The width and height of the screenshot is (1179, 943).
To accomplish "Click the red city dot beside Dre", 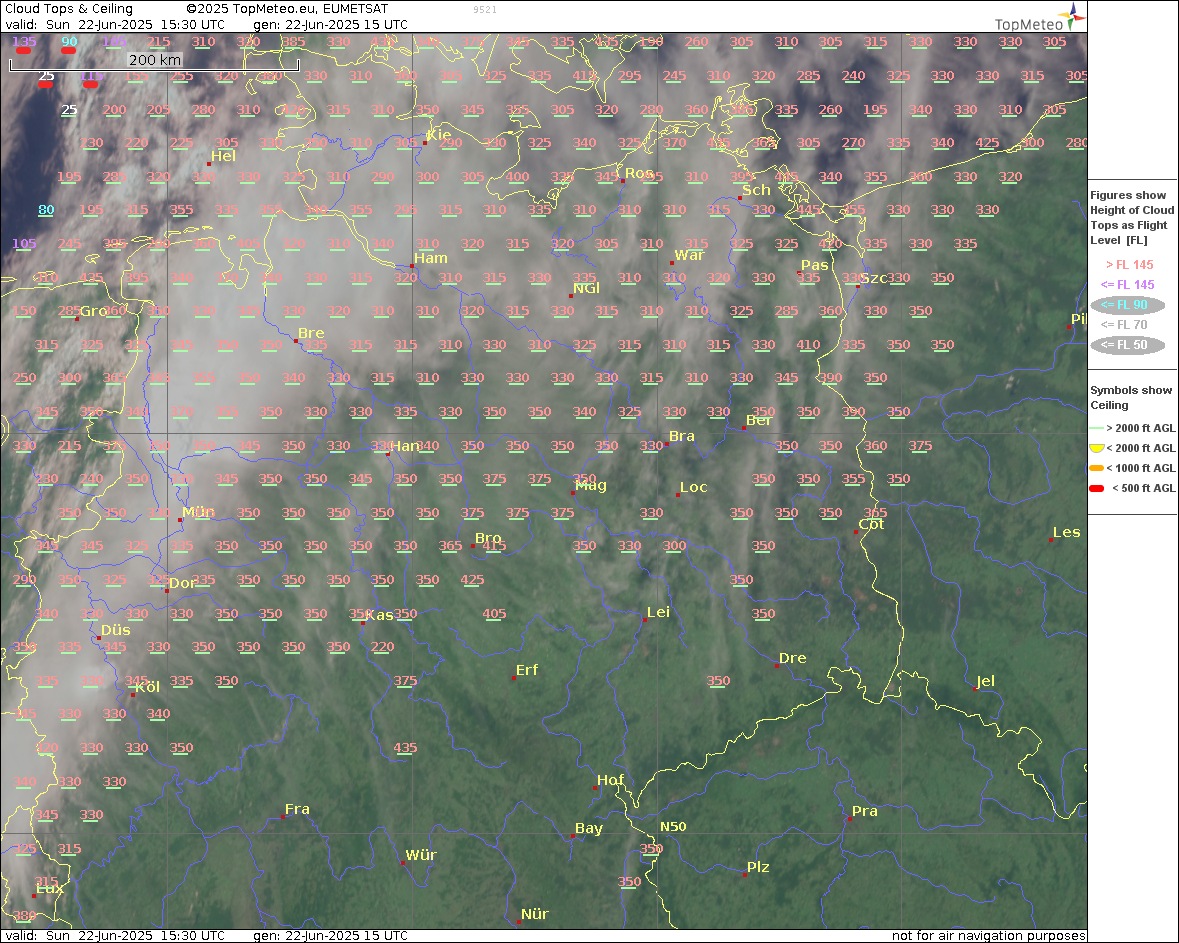I will (x=777, y=666).
